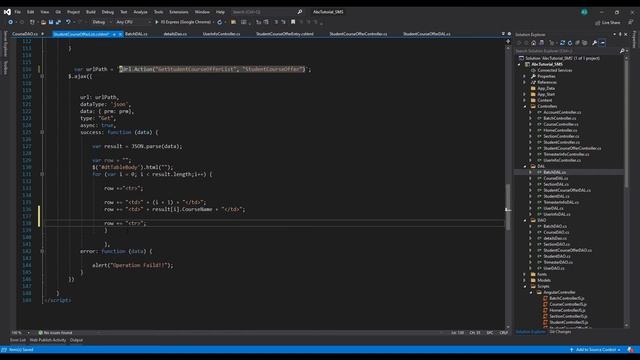This screenshot has width=640, height=360.
Task: Open the user account avatar
Action: coord(584,12)
